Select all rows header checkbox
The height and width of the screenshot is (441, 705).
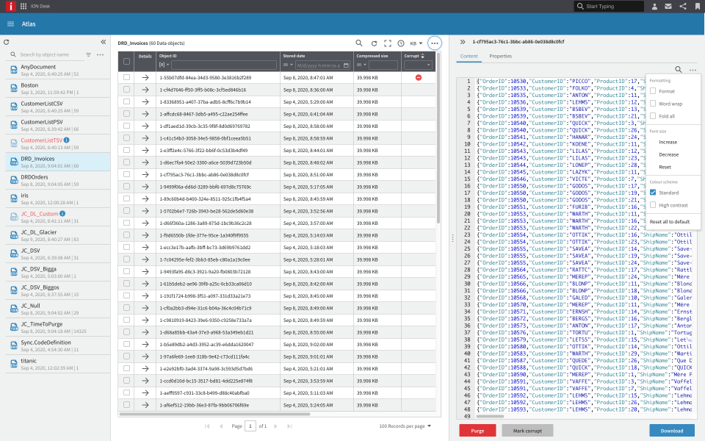[126, 62]
